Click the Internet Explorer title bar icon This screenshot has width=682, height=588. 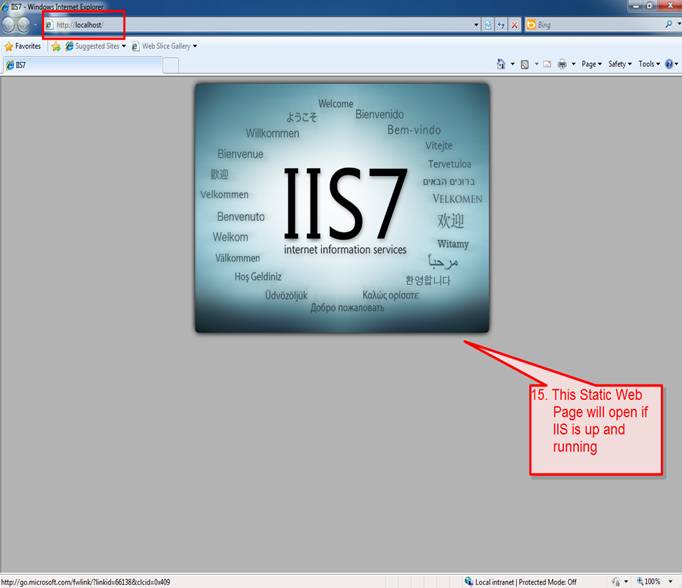tap(5, 6)
